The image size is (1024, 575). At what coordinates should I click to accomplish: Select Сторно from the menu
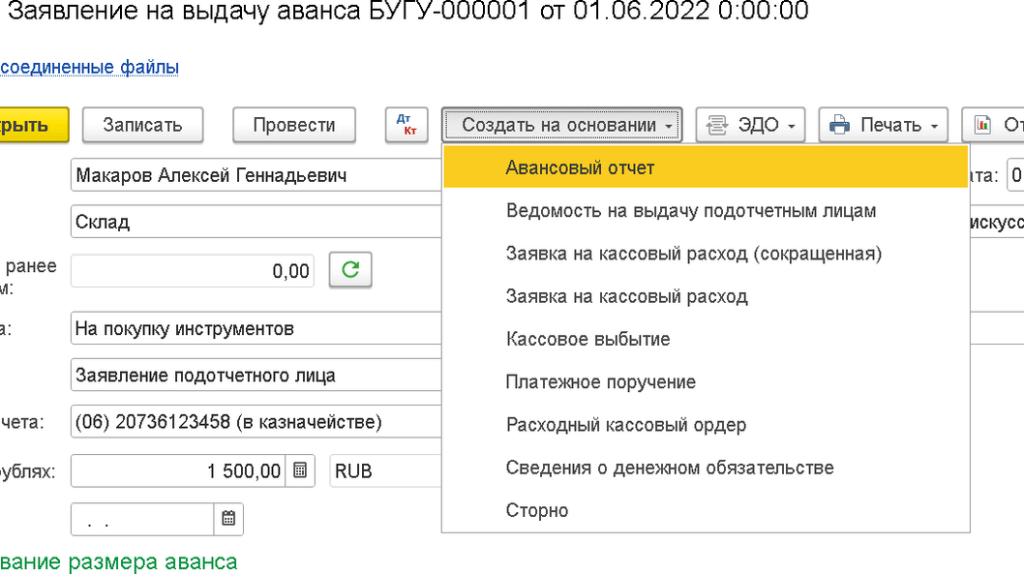pos(537,510)
